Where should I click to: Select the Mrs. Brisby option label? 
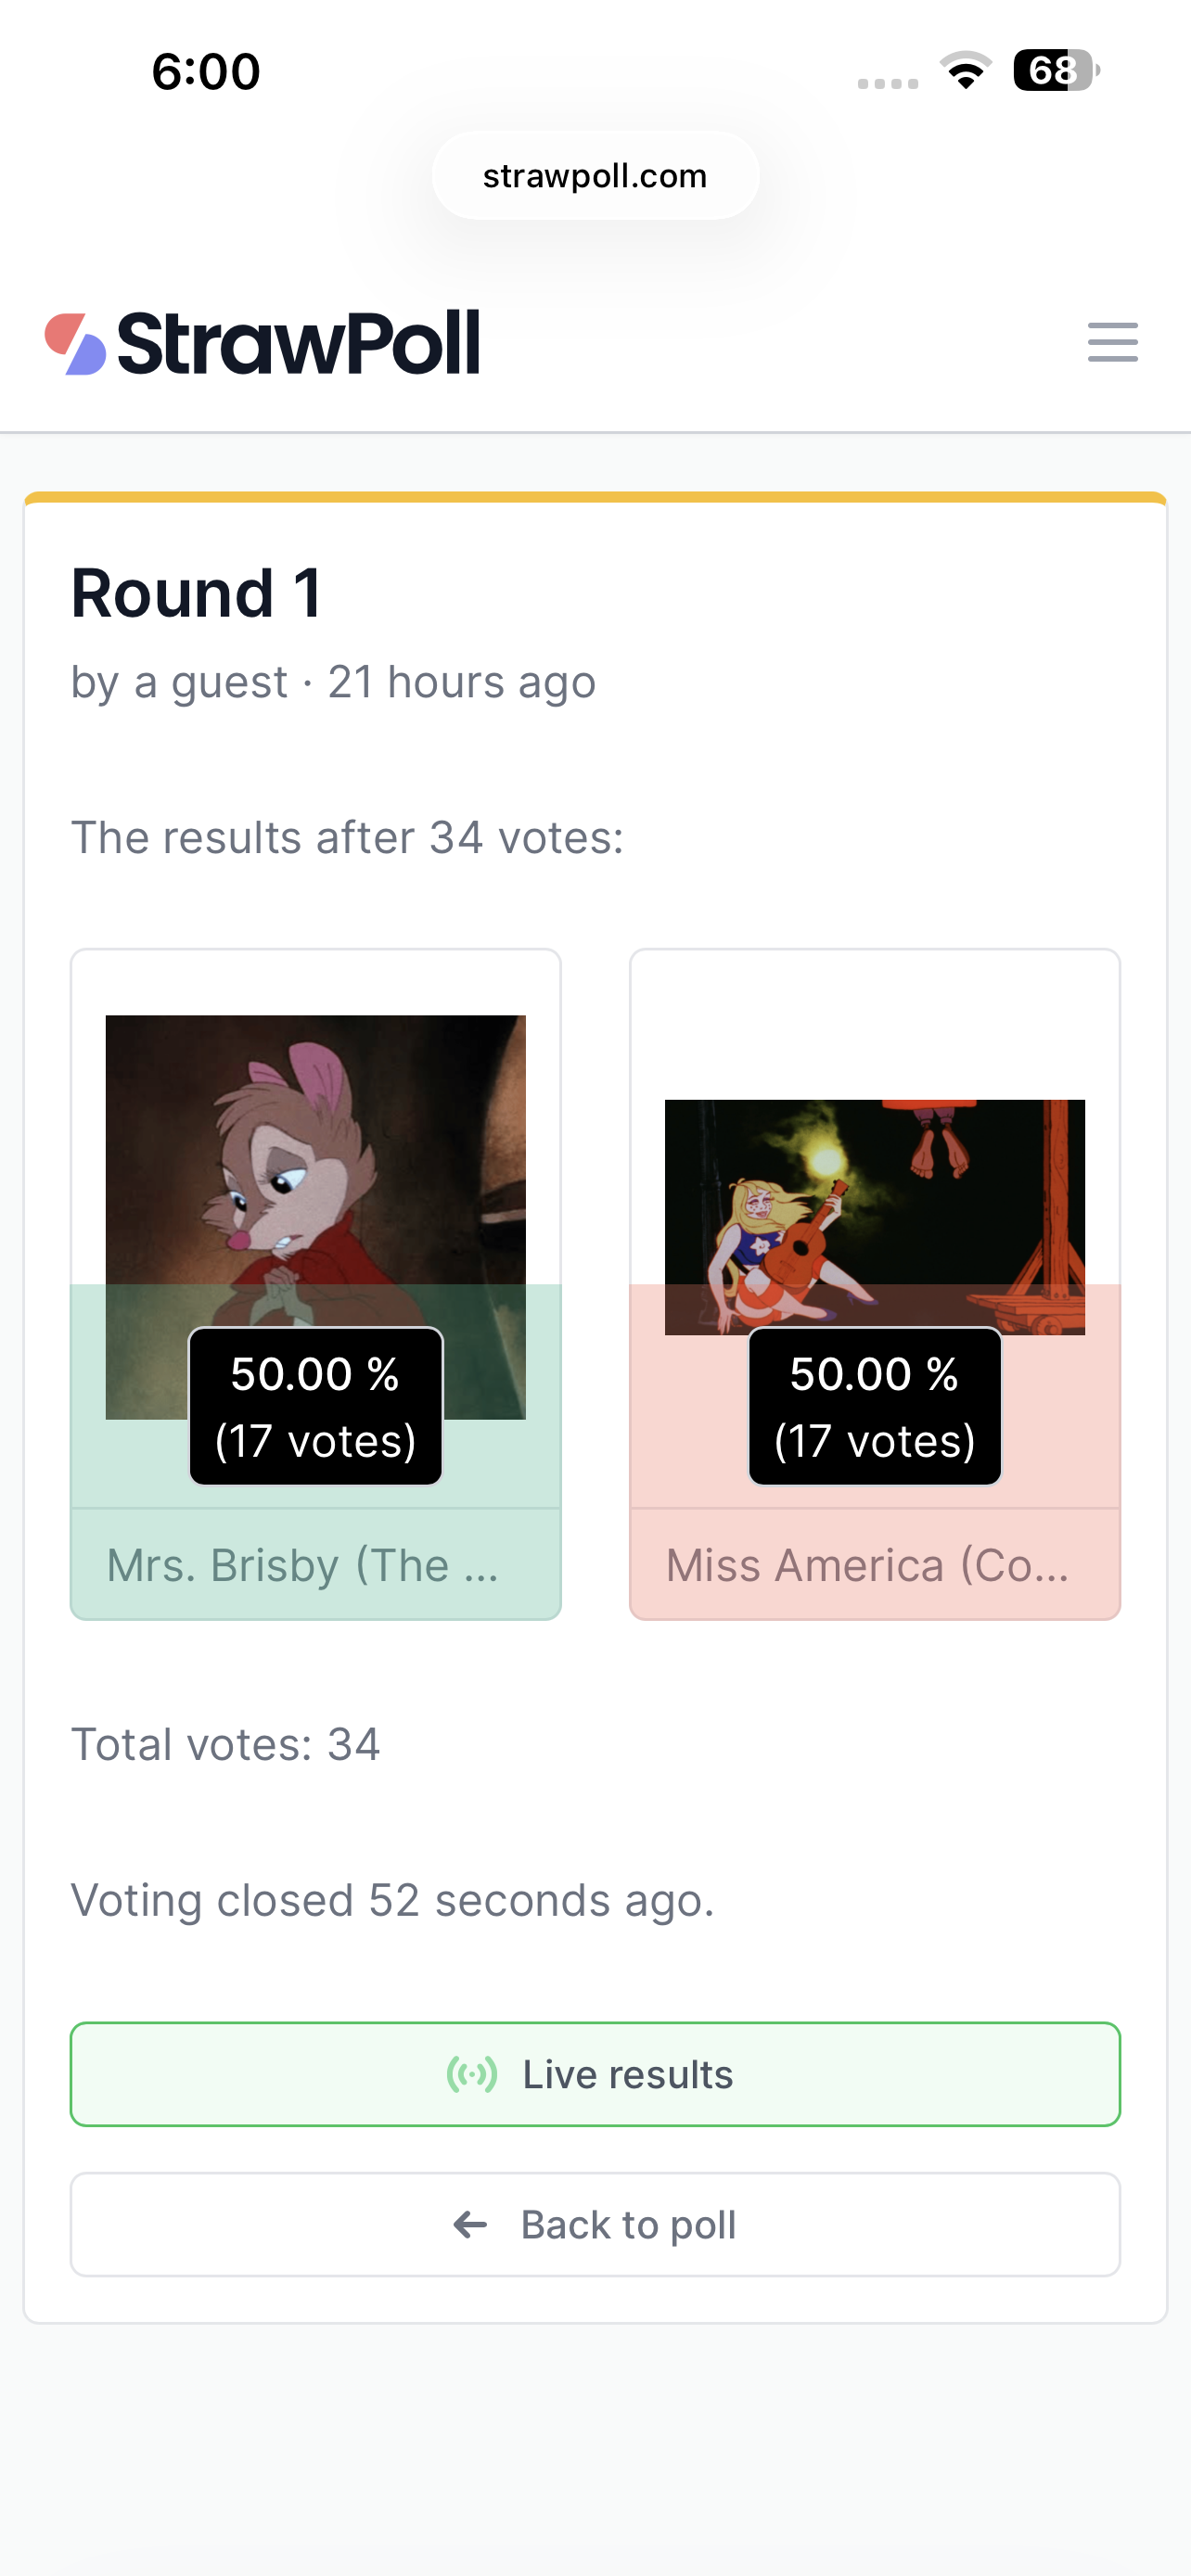[302, 1565]
